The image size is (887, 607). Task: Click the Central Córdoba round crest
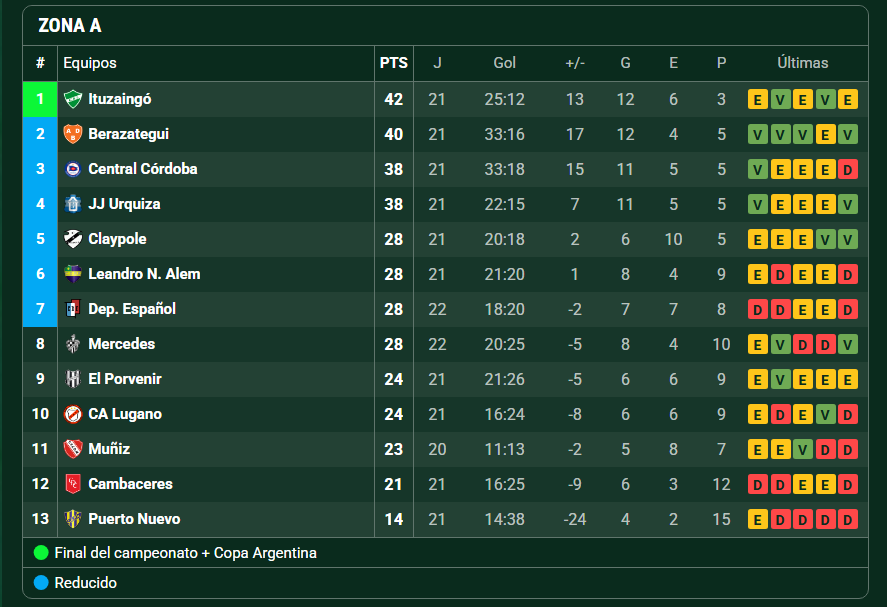[x=73, y=169]
